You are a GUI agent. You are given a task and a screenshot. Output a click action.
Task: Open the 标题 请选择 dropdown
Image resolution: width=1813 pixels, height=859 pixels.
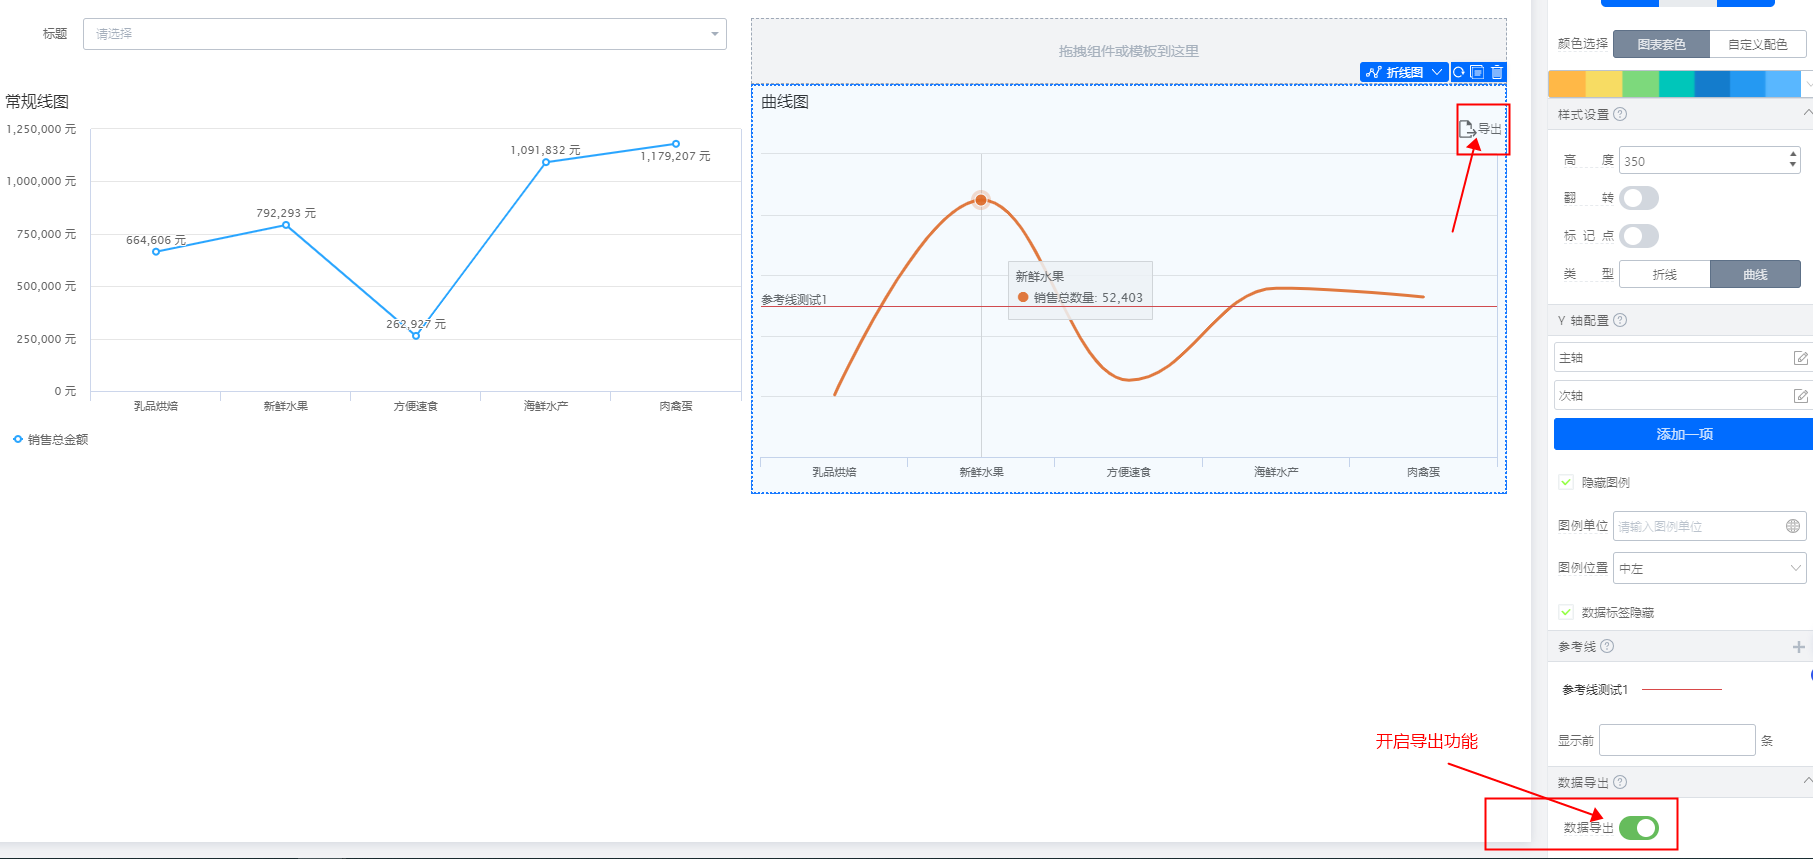tap(405, 34)
